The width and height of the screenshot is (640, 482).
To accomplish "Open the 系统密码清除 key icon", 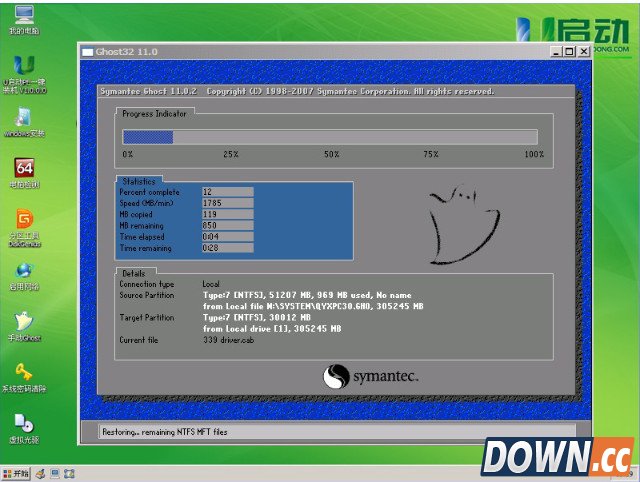I will pos(24,374).
